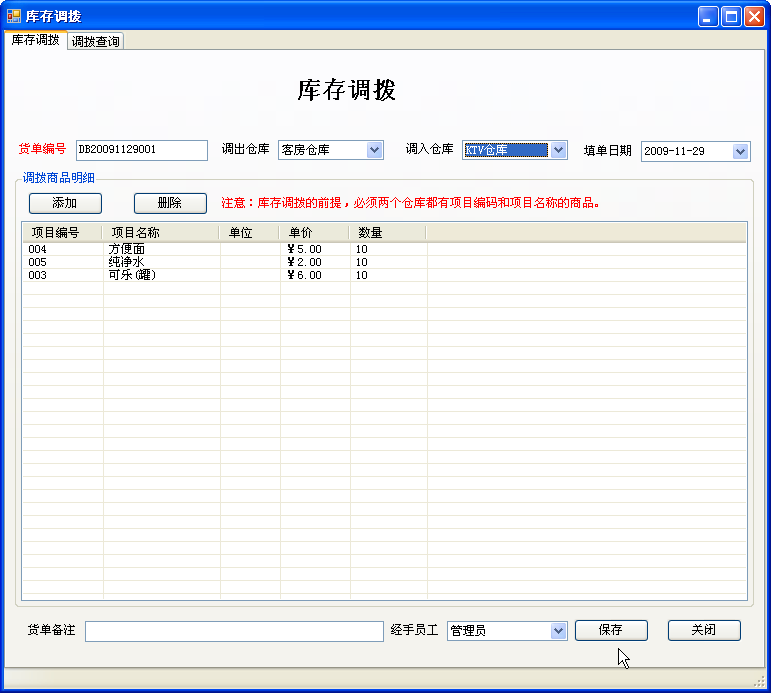This screenshot has height=693, width=771.
Task: Open the 经手员工 dropdown arrow
Action: [x=558, y=631]
